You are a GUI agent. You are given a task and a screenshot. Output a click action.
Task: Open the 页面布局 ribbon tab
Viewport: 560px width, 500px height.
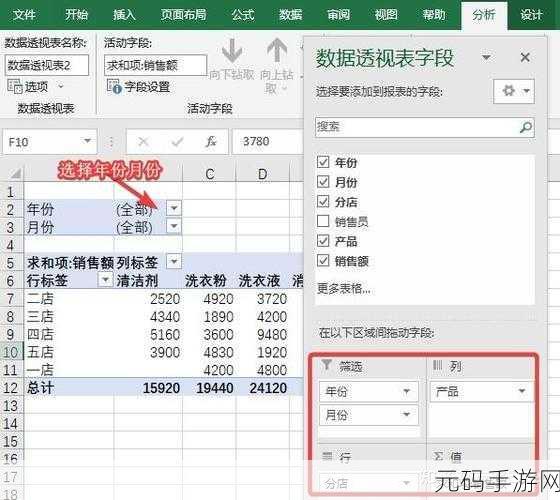click(183, 15)
